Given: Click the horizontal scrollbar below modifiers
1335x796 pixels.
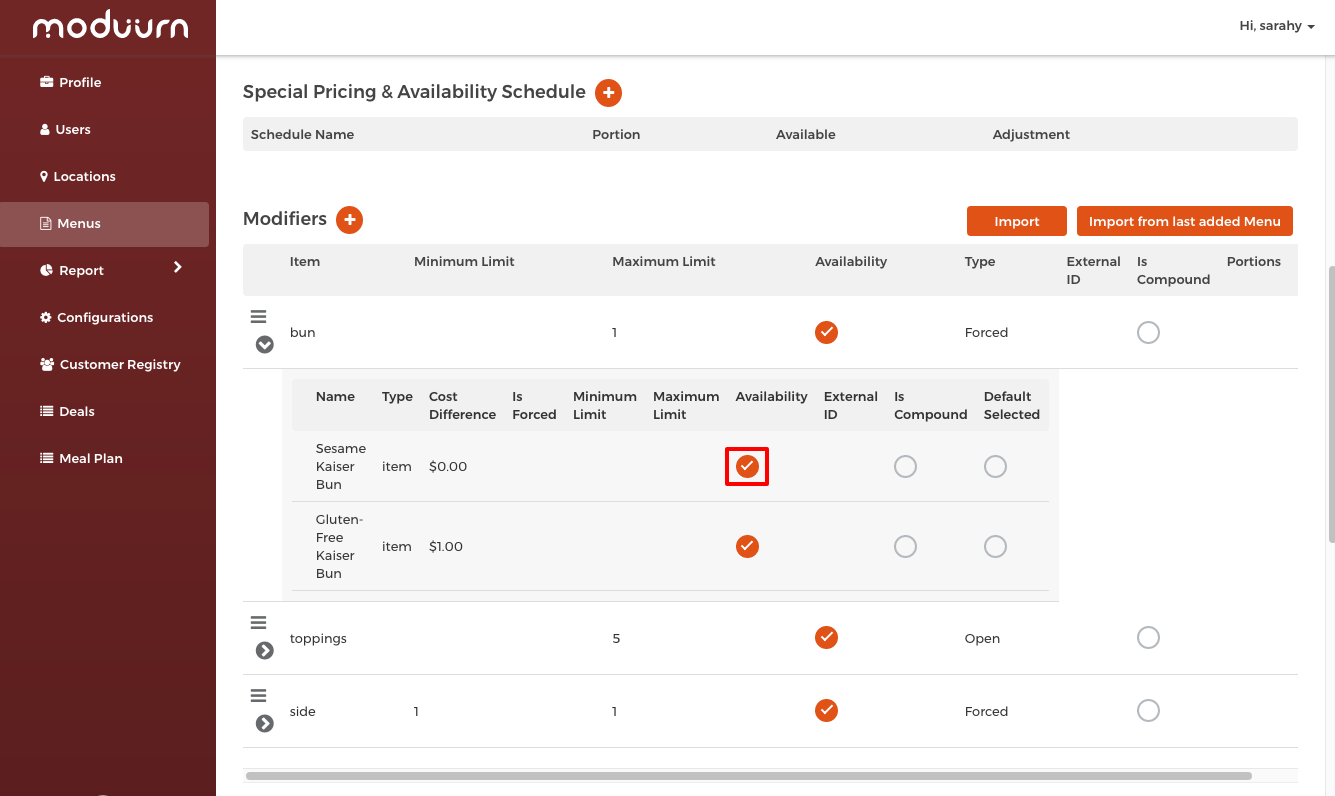Looking at the screenshot, I should [748, 776].
